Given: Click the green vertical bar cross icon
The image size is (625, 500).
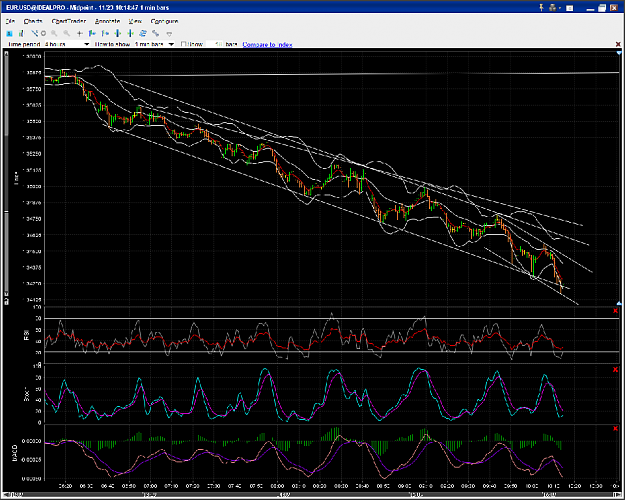Looking at the screenshot, I should (118, 33).
